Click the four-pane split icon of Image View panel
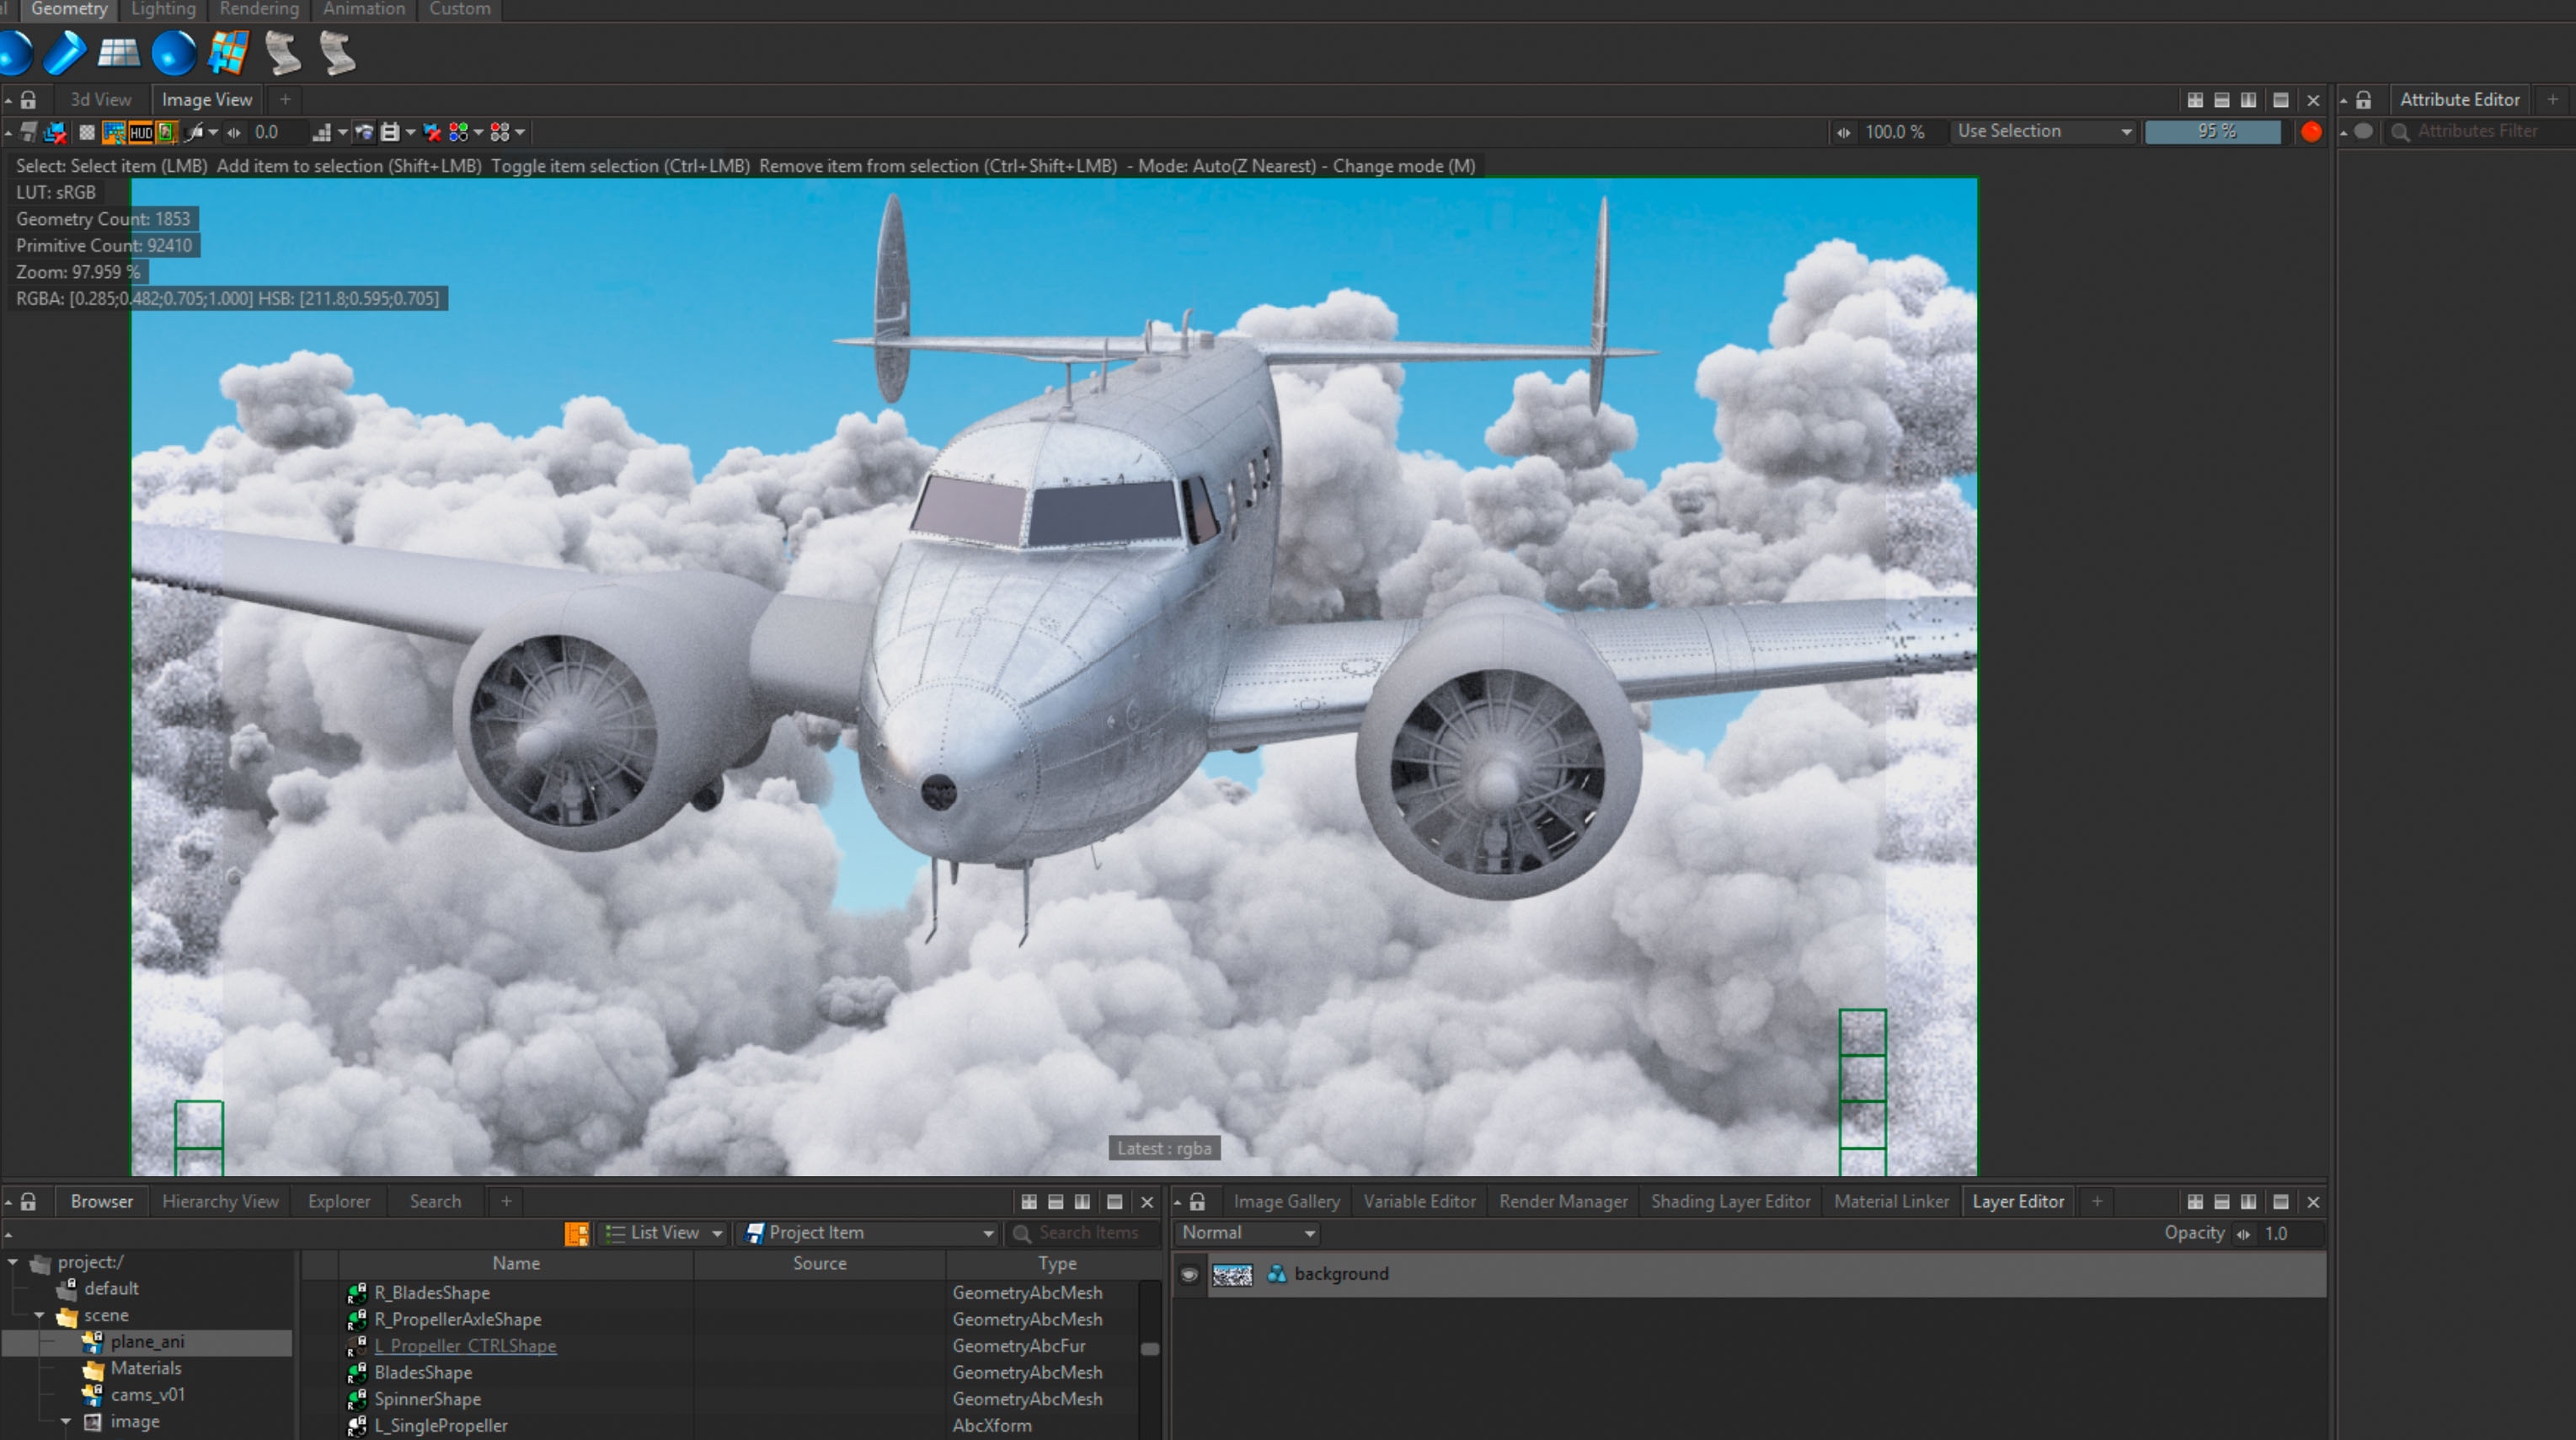 pyautogui.click(x=2195, y=100)
